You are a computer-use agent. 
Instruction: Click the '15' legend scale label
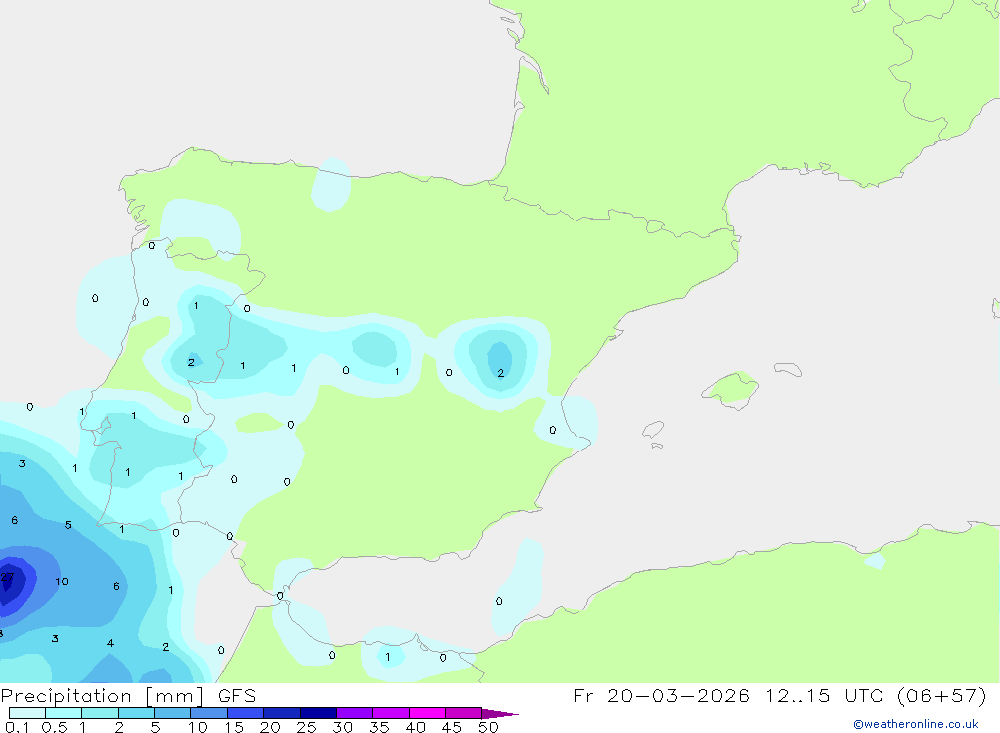tap(233, 727)
